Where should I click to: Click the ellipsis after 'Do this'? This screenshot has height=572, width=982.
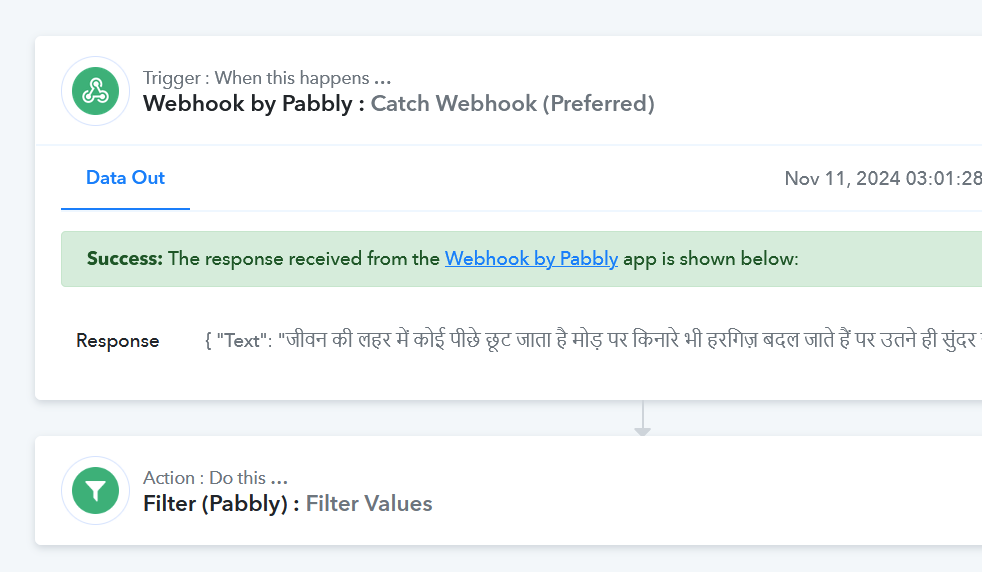coord(279,479)
